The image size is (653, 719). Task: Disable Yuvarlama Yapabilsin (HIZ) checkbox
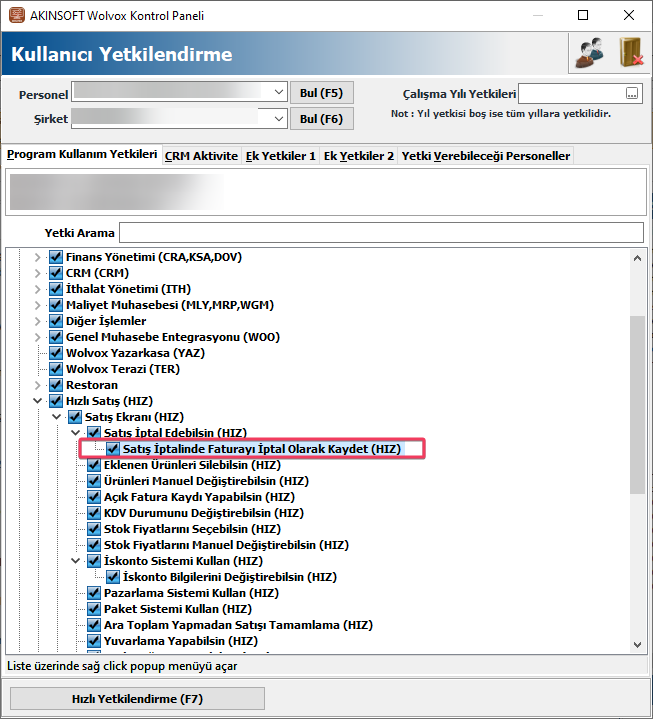point(95,641)
